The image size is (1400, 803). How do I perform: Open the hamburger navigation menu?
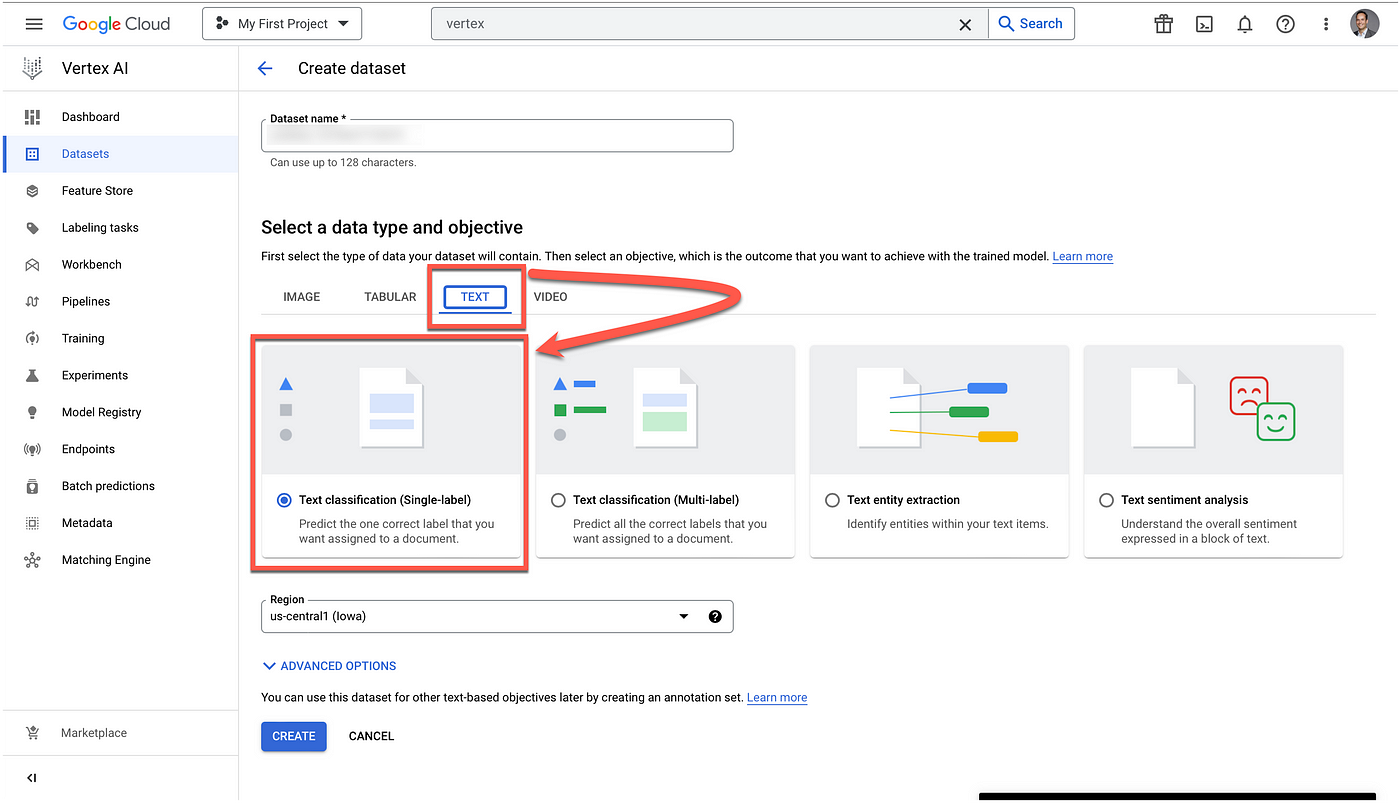34,24
